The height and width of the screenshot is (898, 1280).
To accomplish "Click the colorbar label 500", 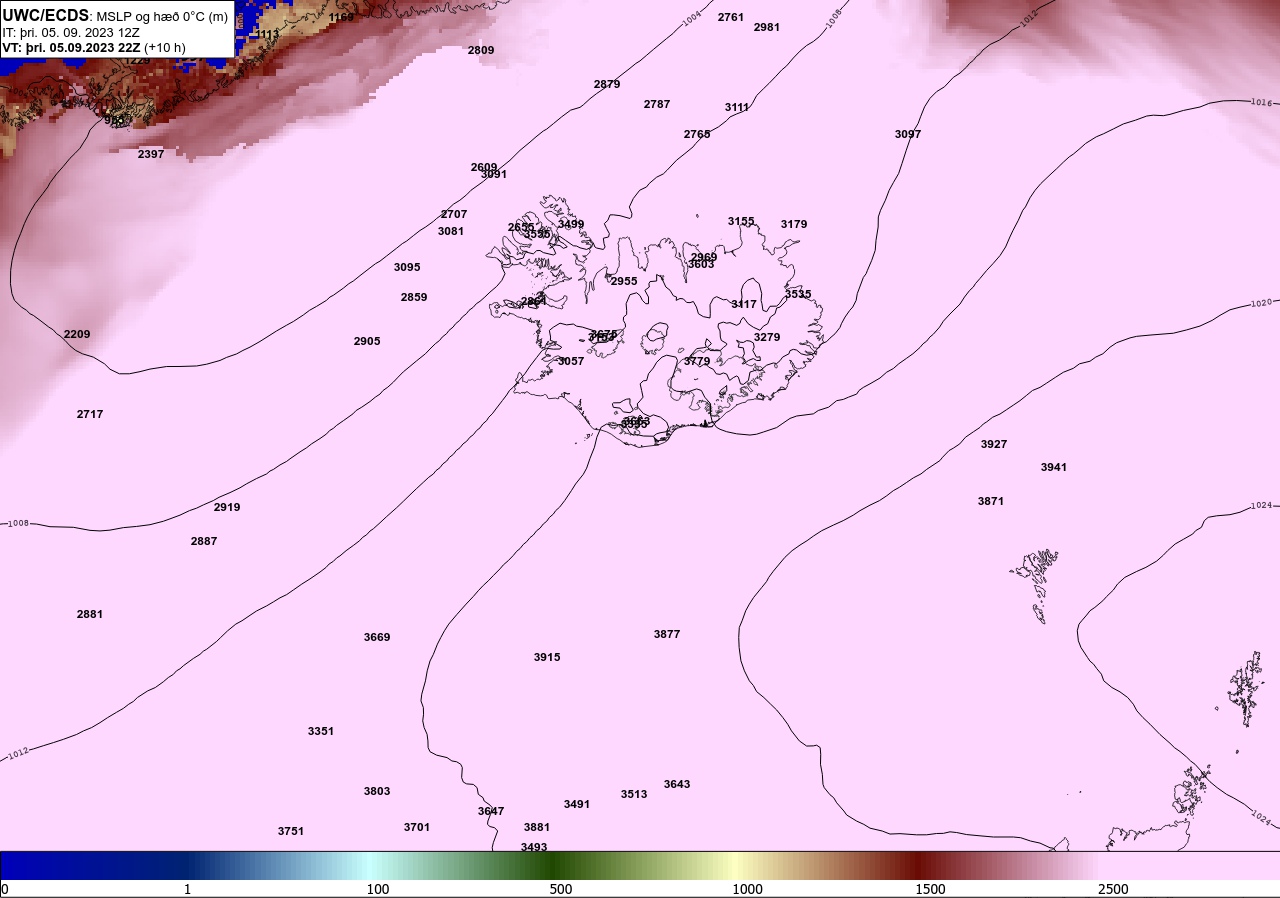I will coord(561,889).
